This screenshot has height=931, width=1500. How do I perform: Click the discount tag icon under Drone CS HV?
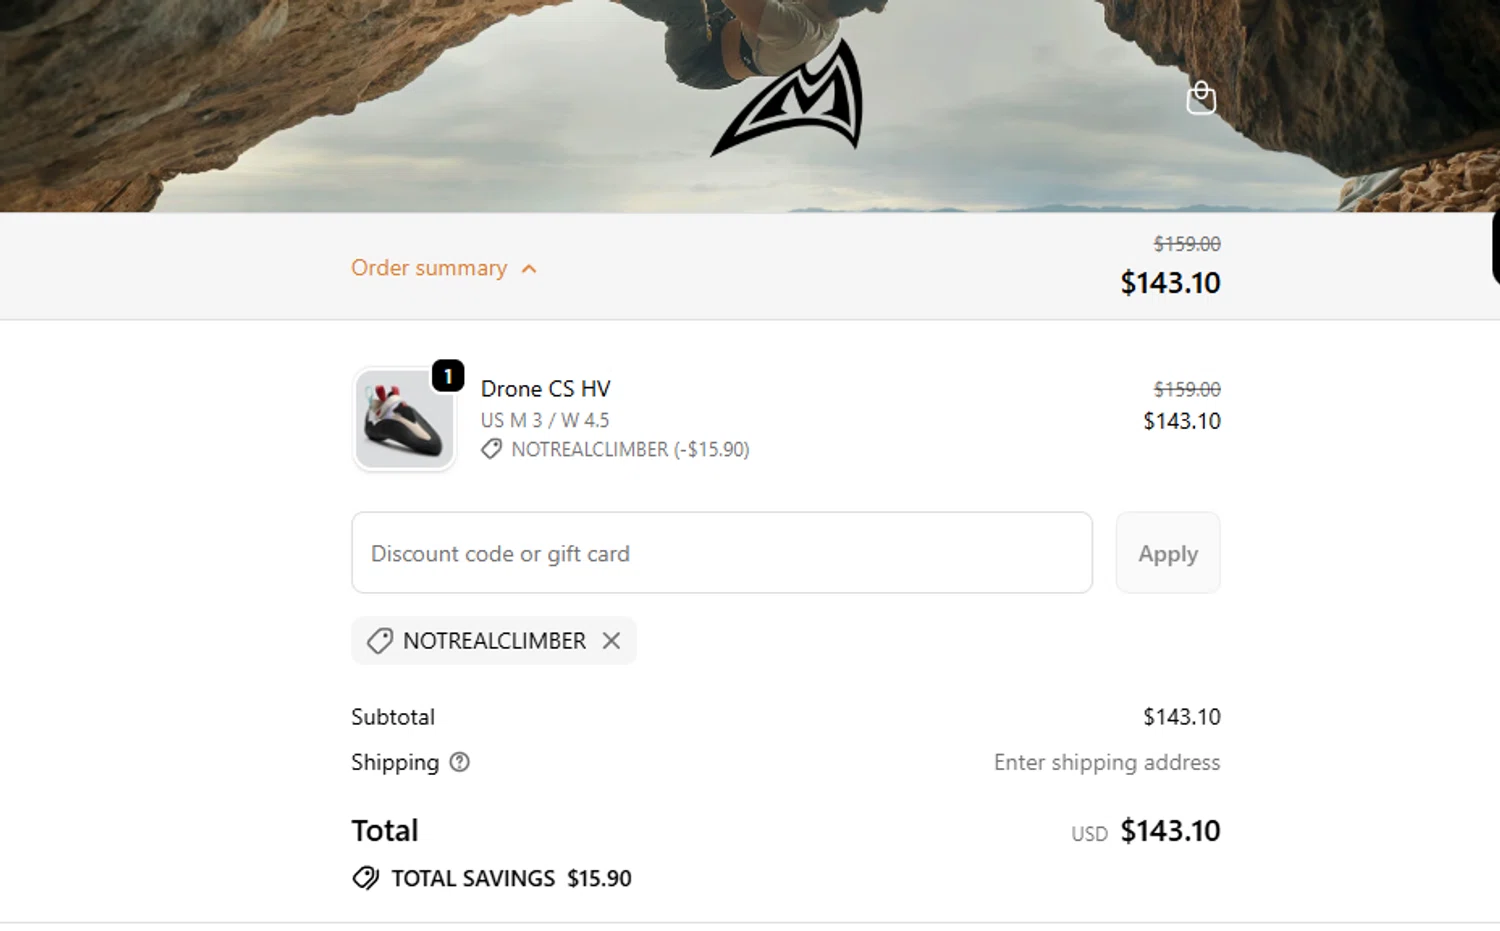[491, 449]
